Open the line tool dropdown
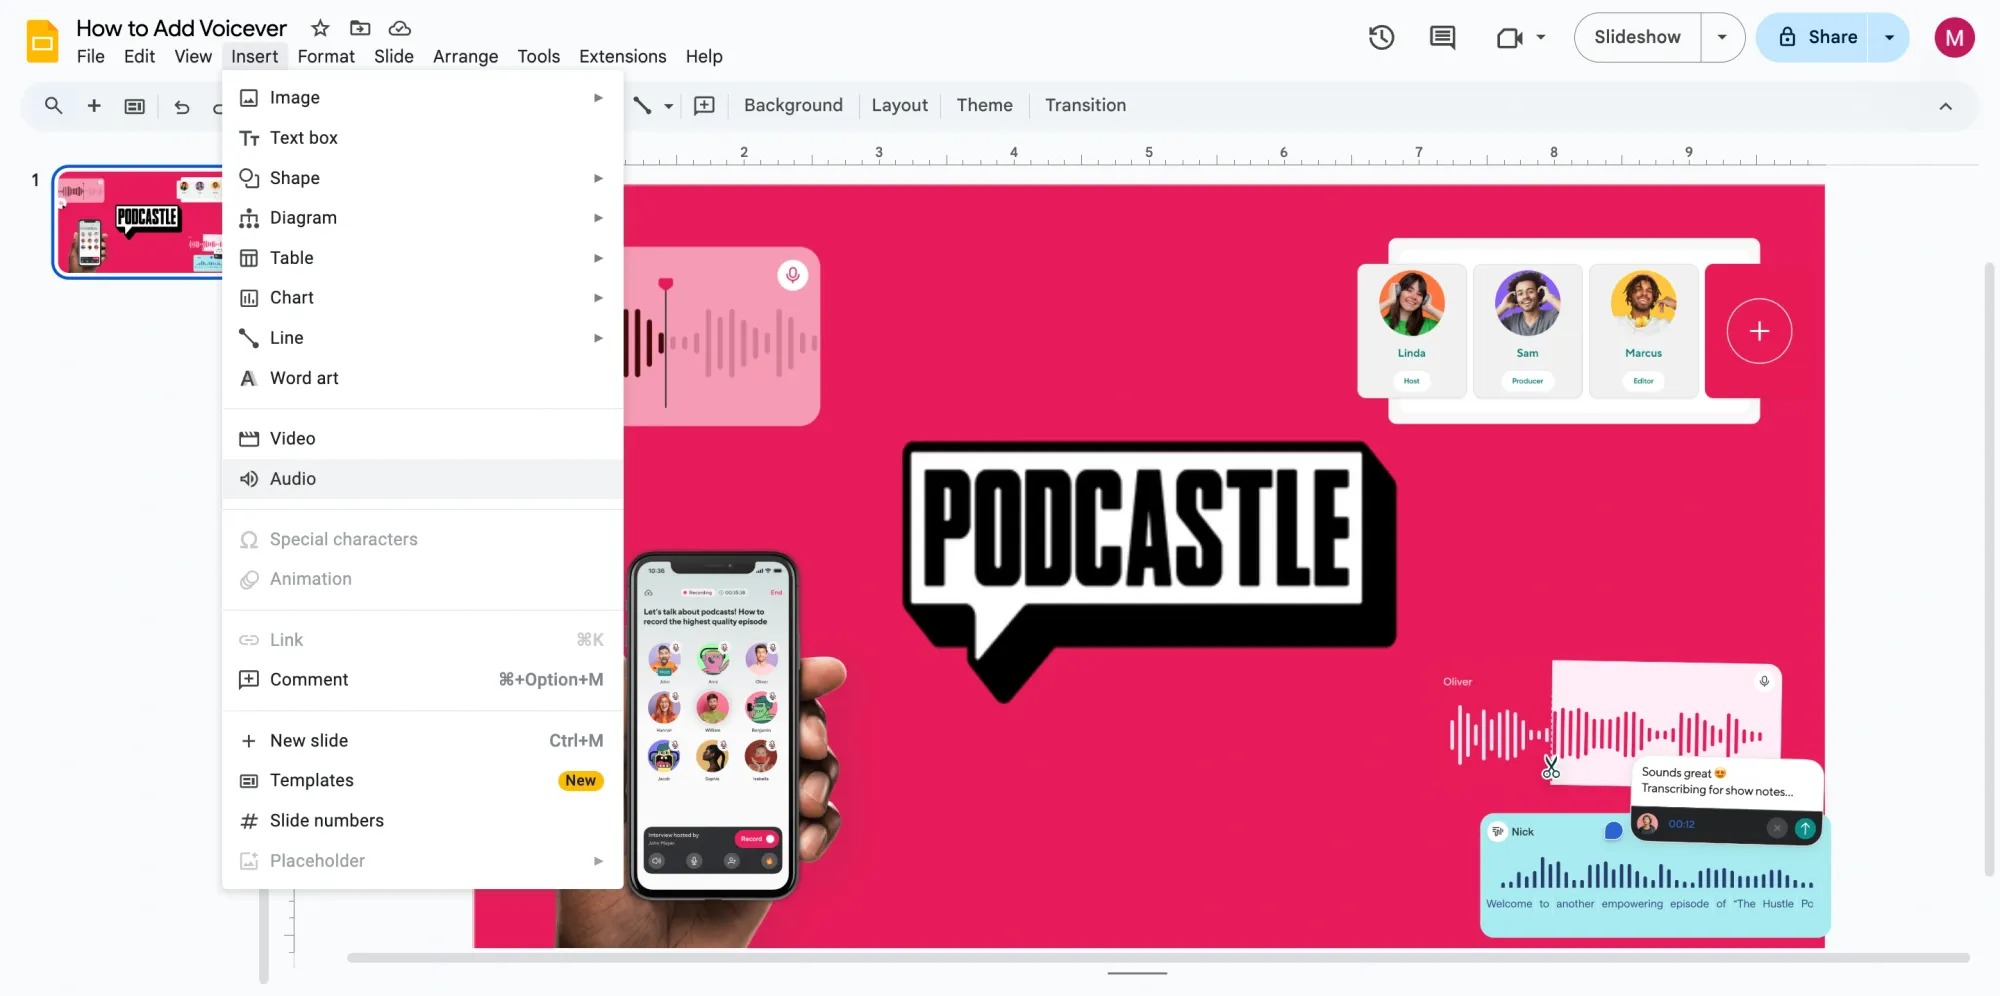 [x=668, y=105]
